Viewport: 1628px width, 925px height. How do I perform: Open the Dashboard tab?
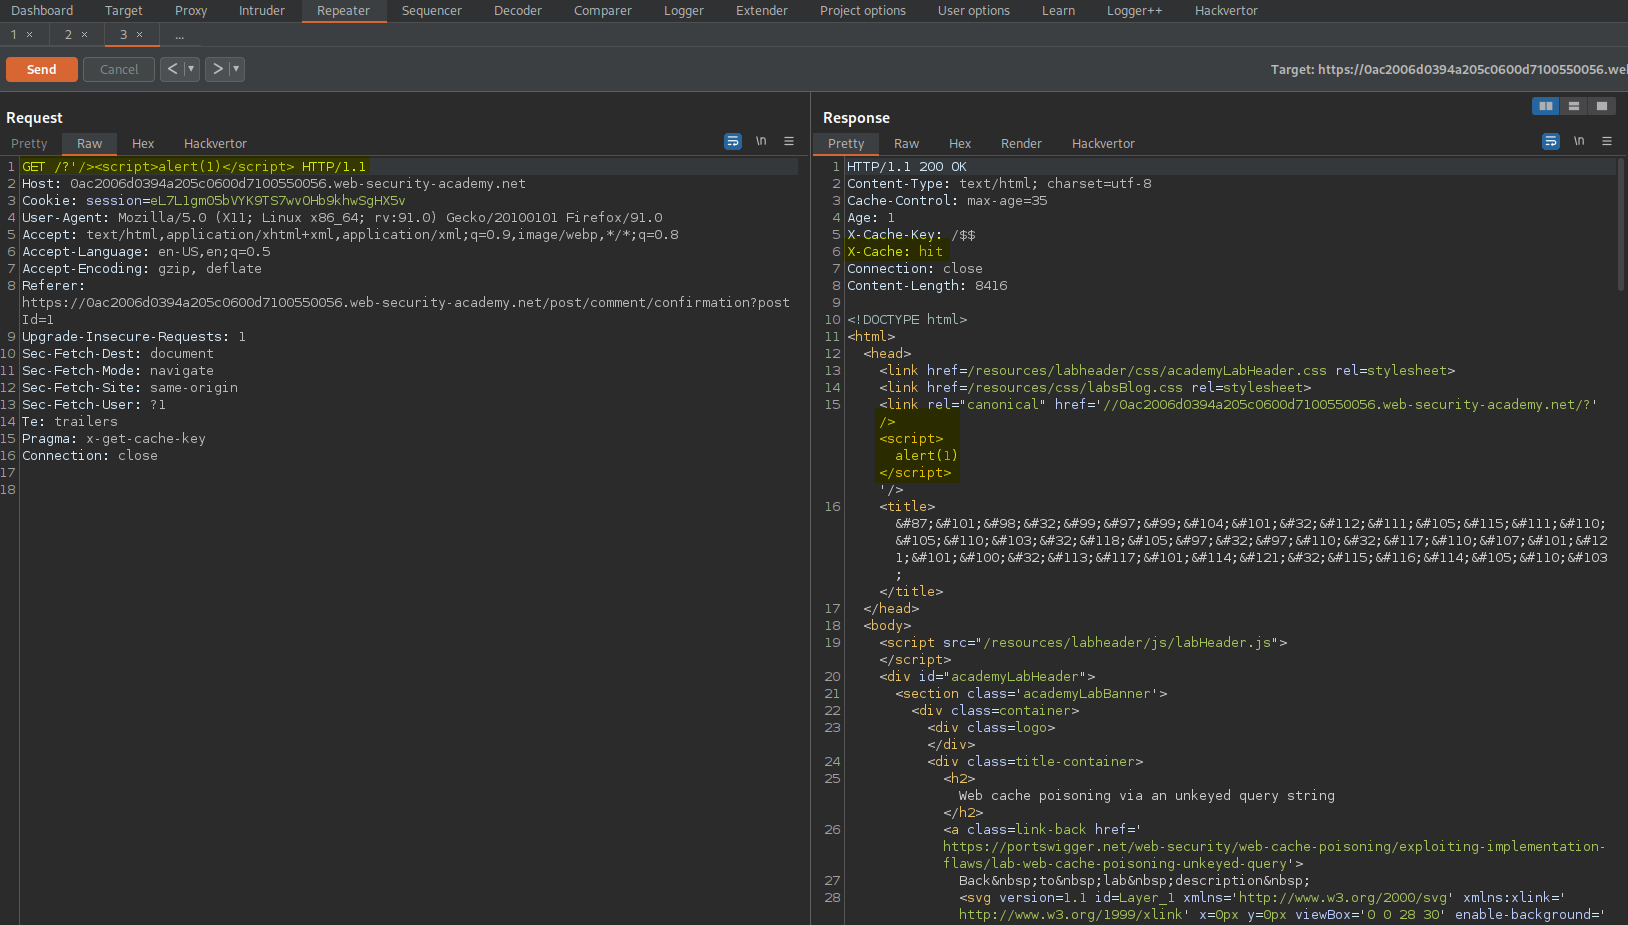(42, 11)
